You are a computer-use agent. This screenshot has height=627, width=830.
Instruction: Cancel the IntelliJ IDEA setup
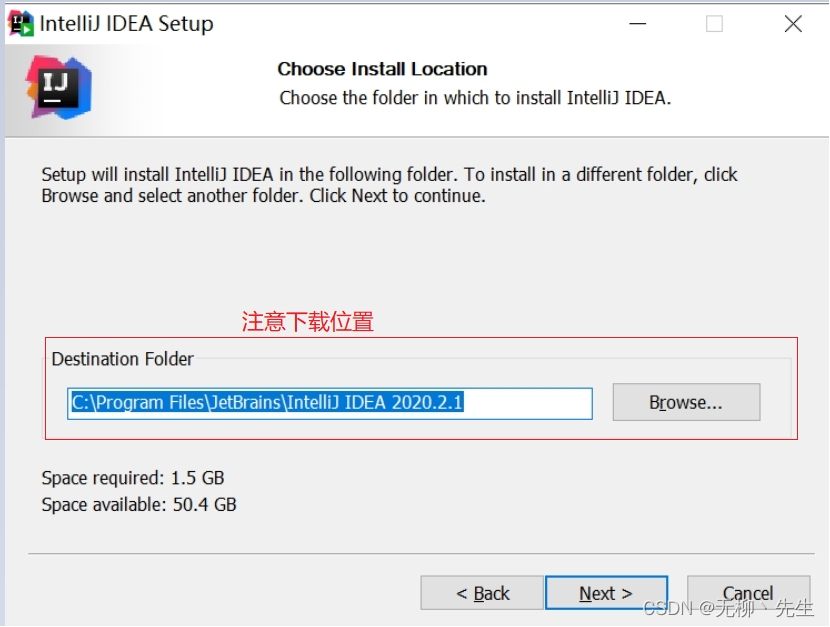coord(747,593)
